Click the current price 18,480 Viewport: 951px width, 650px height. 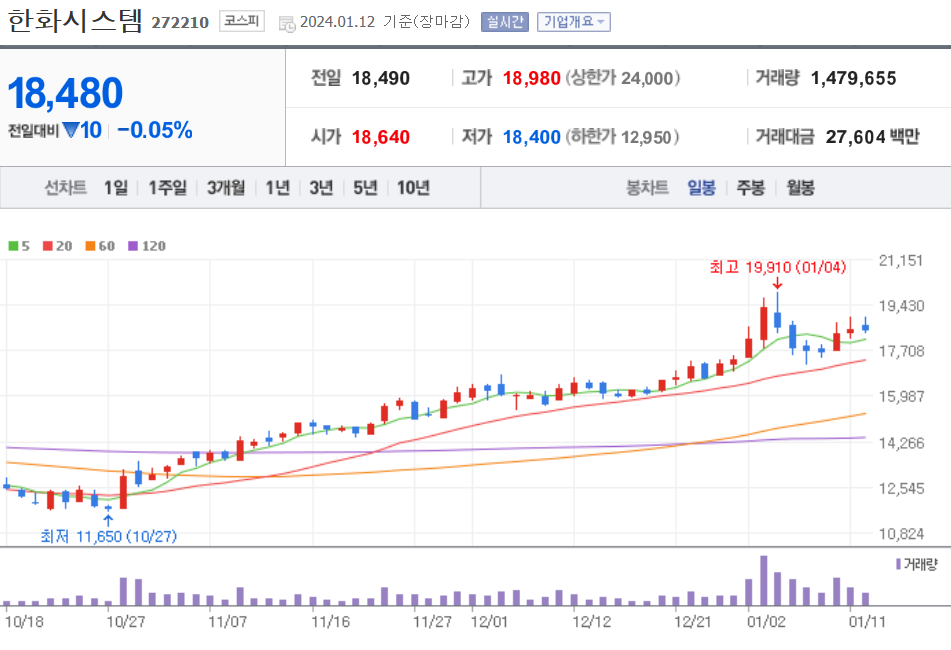(65, 93)
